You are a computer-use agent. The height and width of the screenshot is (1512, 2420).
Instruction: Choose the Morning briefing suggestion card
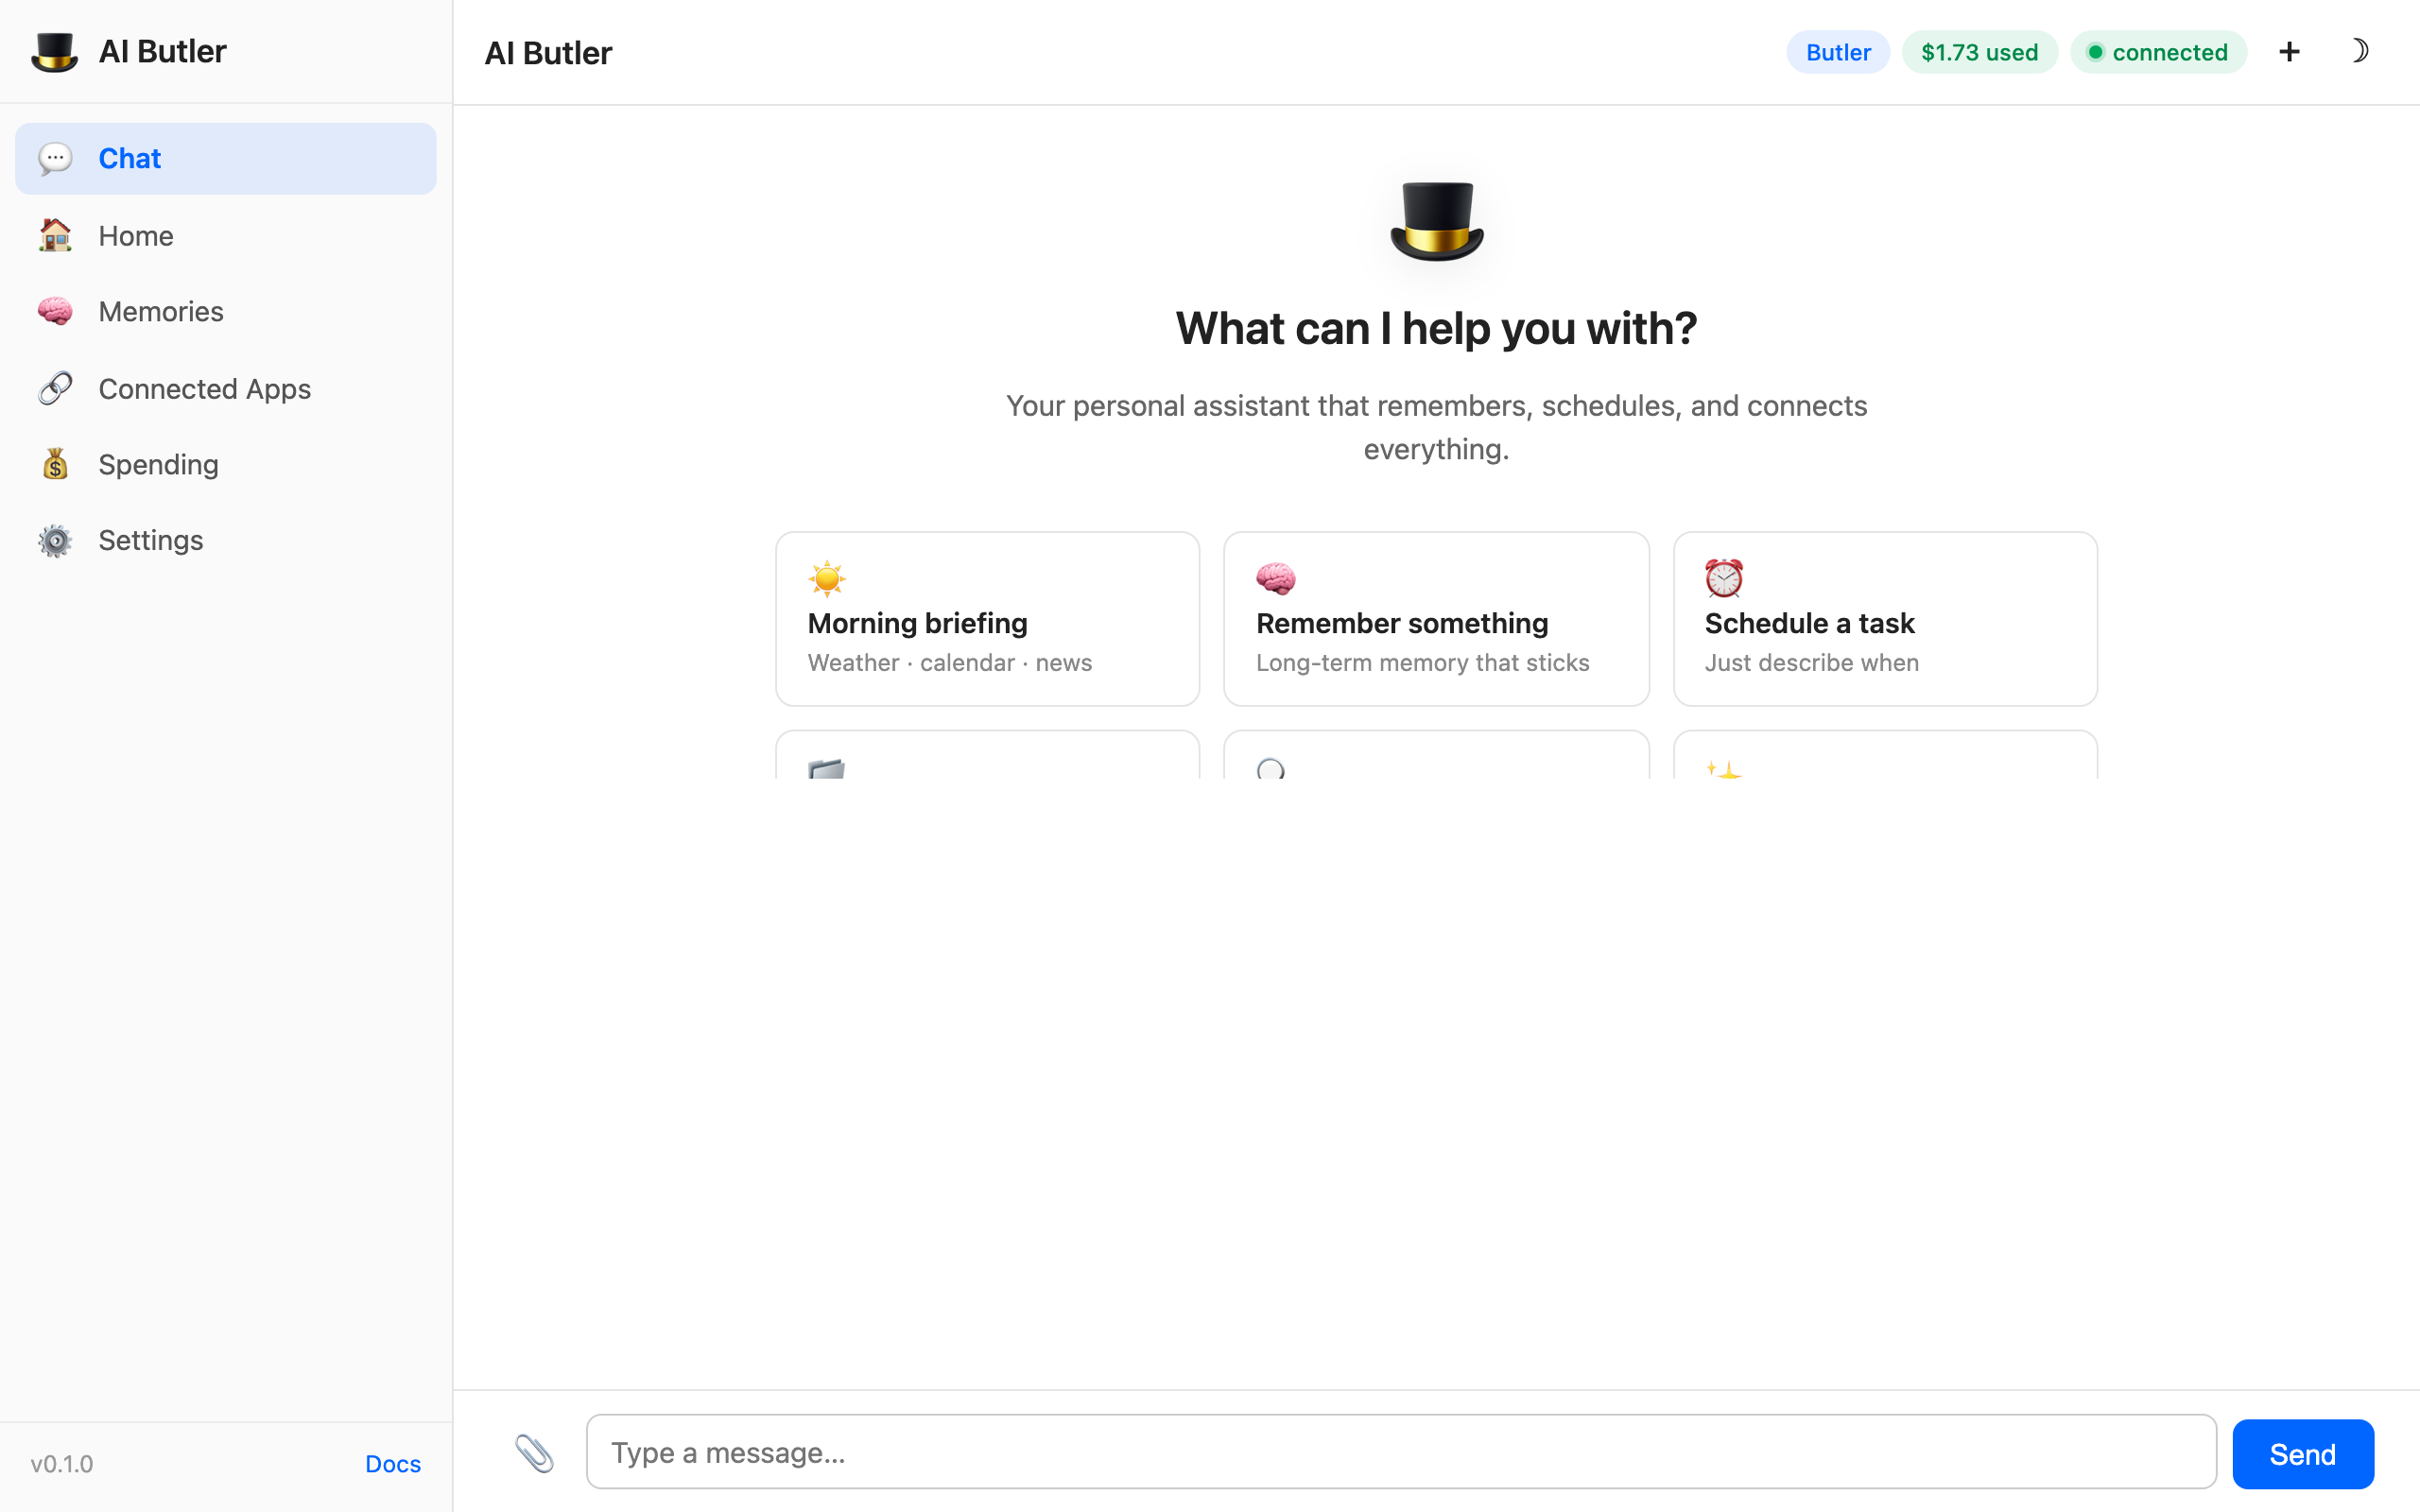(987, 619)
